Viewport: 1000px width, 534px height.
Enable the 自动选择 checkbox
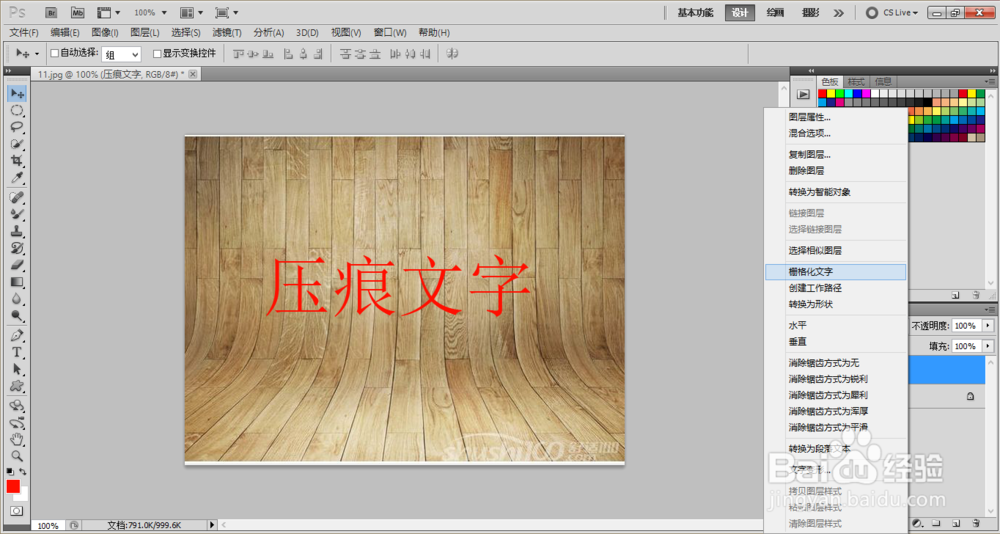[x=54, y=54]
